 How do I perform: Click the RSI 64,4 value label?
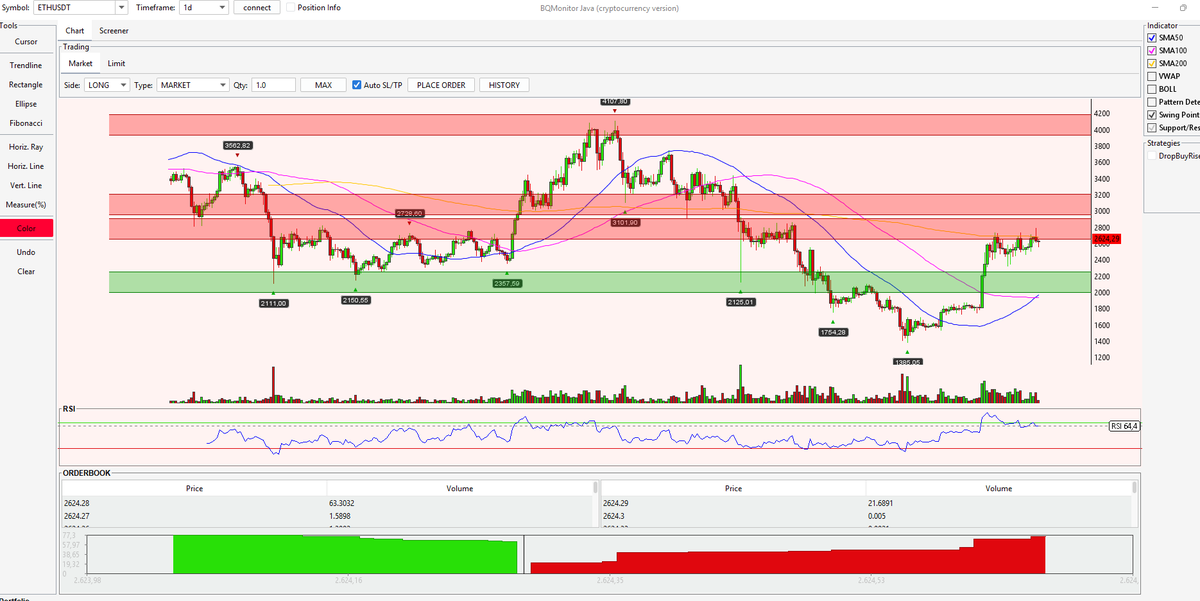point(1125,426)
